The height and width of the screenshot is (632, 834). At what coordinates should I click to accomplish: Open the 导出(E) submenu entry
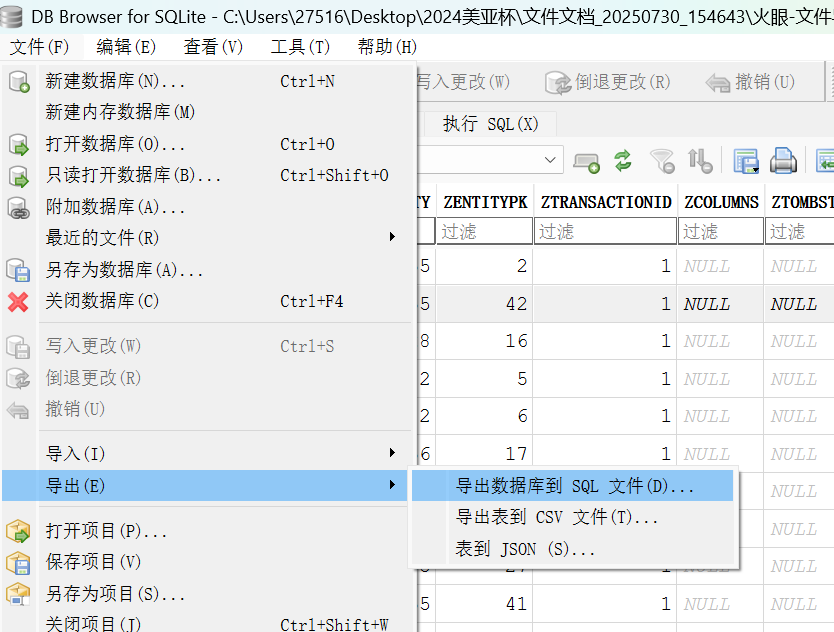(206, 485)
